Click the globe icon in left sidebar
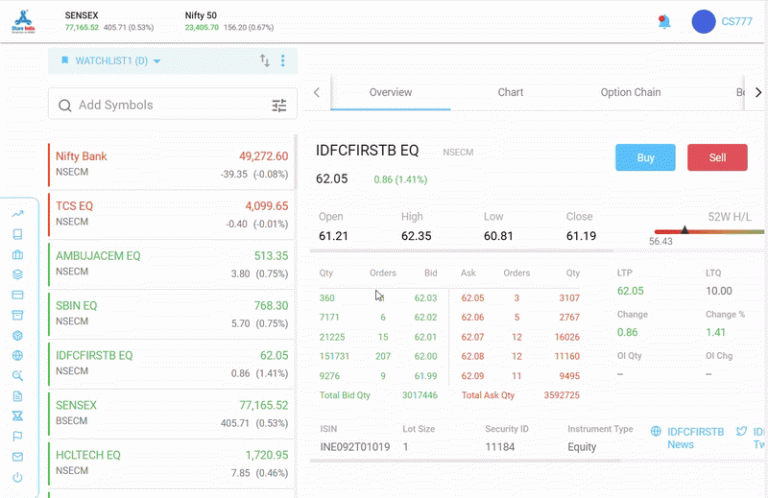This screenshot has width=768, height=498. click(17, 355)
